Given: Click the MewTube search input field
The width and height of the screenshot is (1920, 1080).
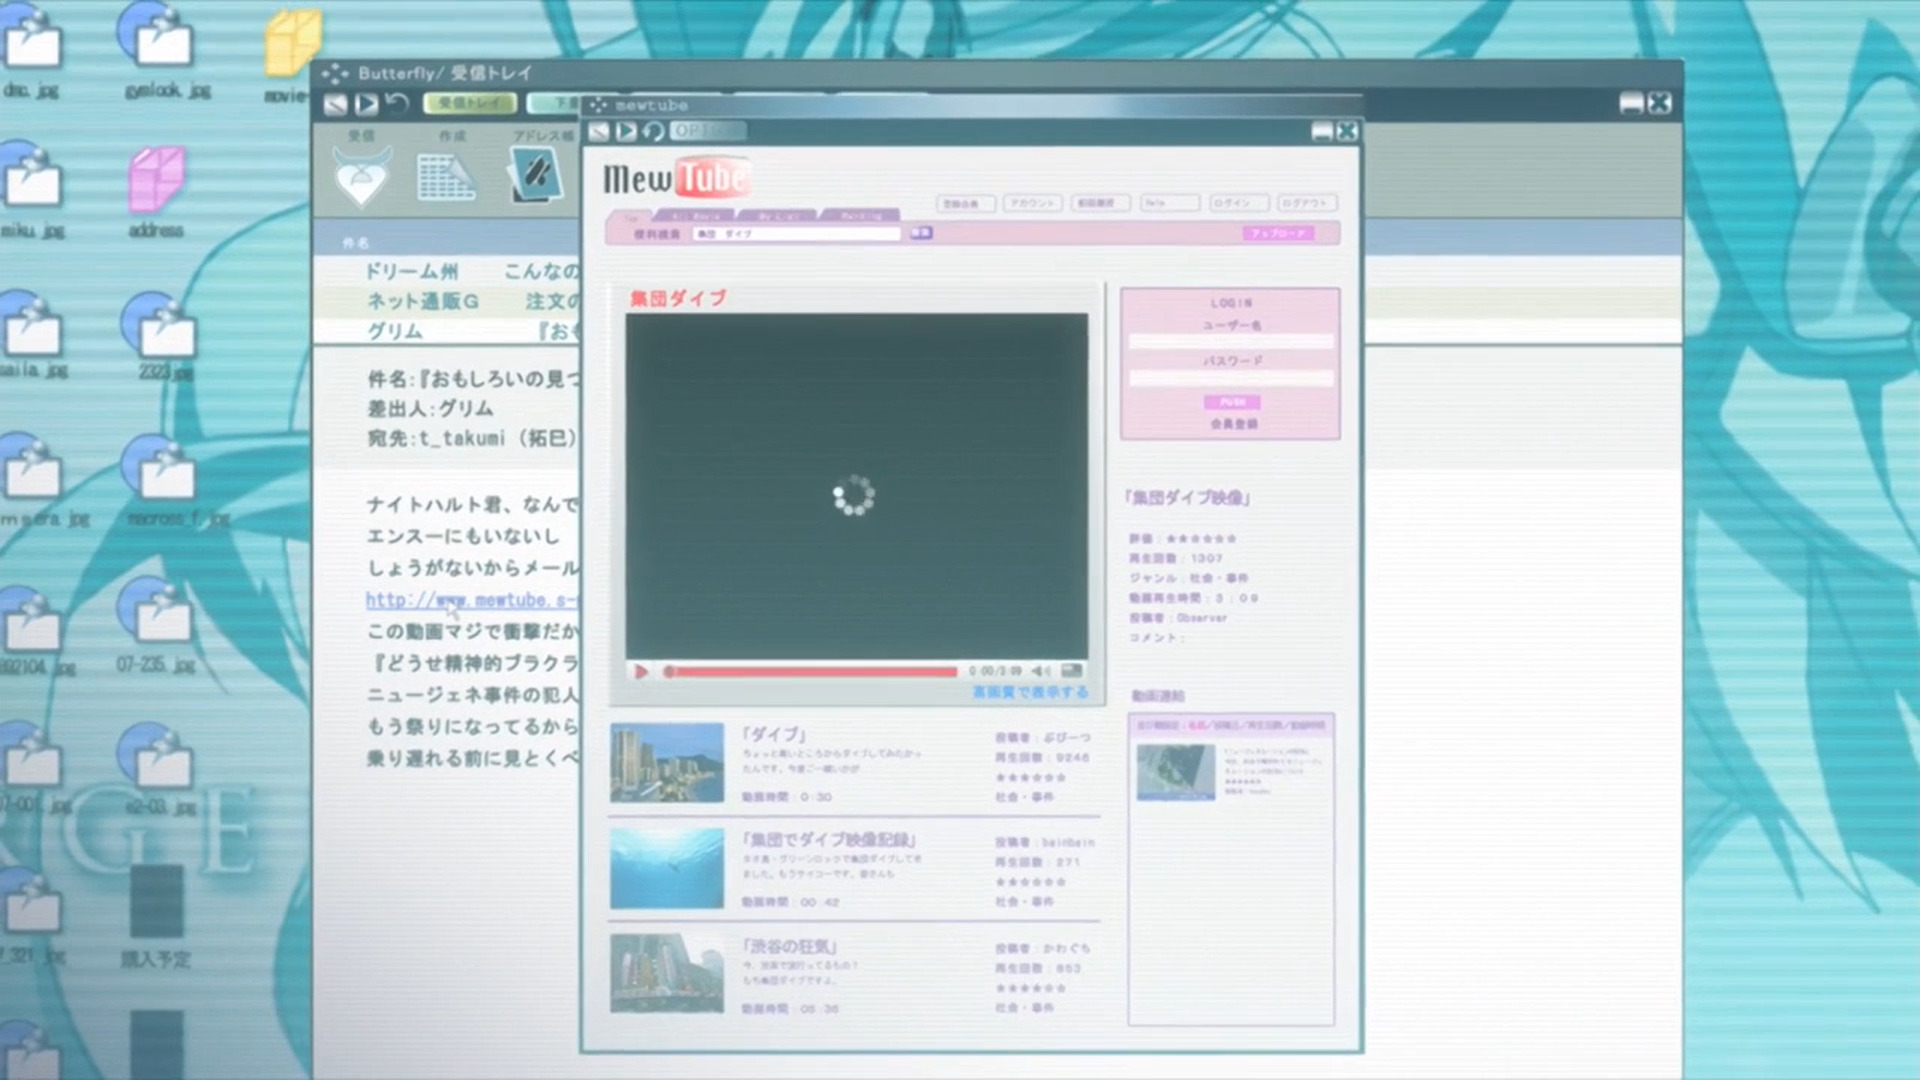Looking at the screenshot, I should click(796, 233).
